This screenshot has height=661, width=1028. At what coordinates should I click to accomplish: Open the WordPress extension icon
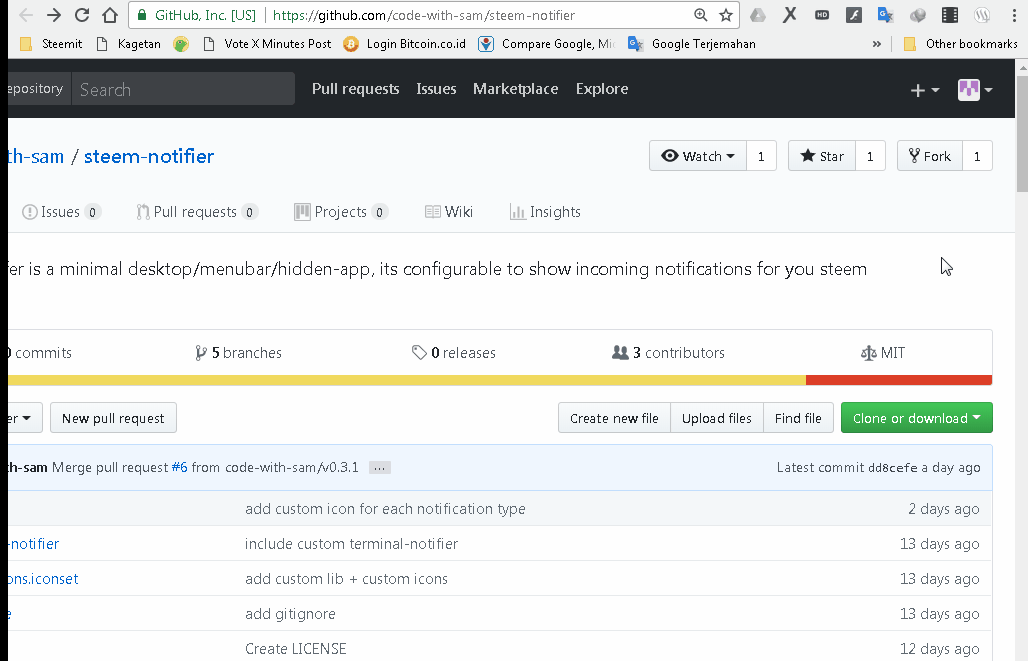point(981,15)
